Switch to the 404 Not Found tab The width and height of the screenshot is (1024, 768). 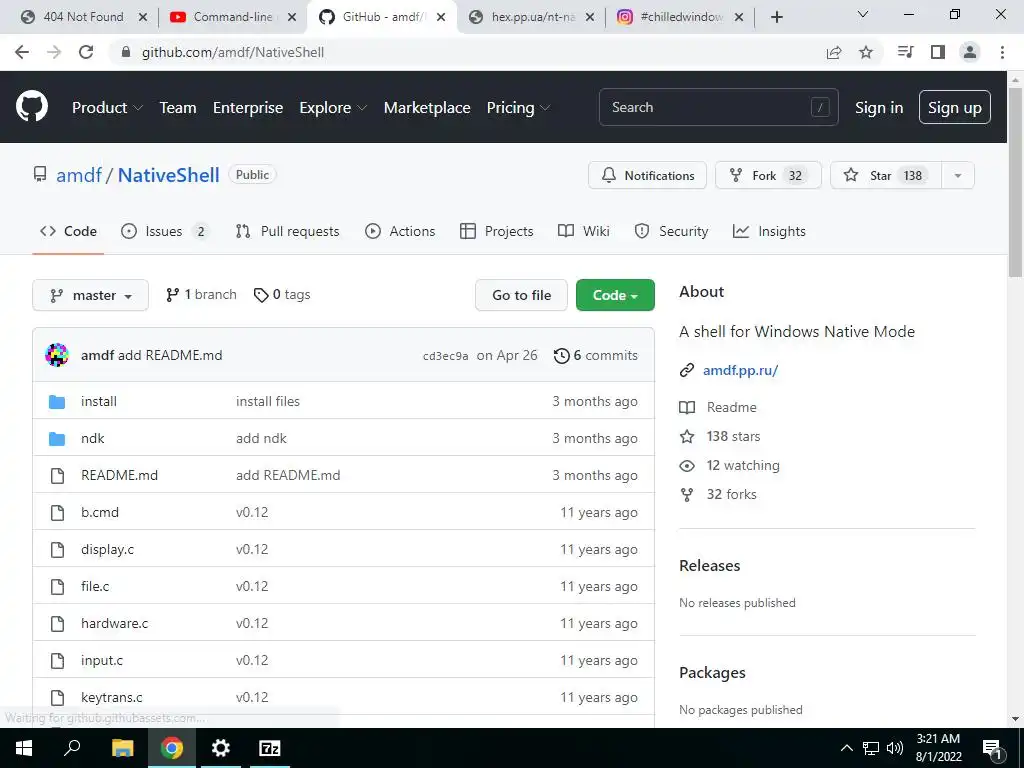[x=84, y=17]
